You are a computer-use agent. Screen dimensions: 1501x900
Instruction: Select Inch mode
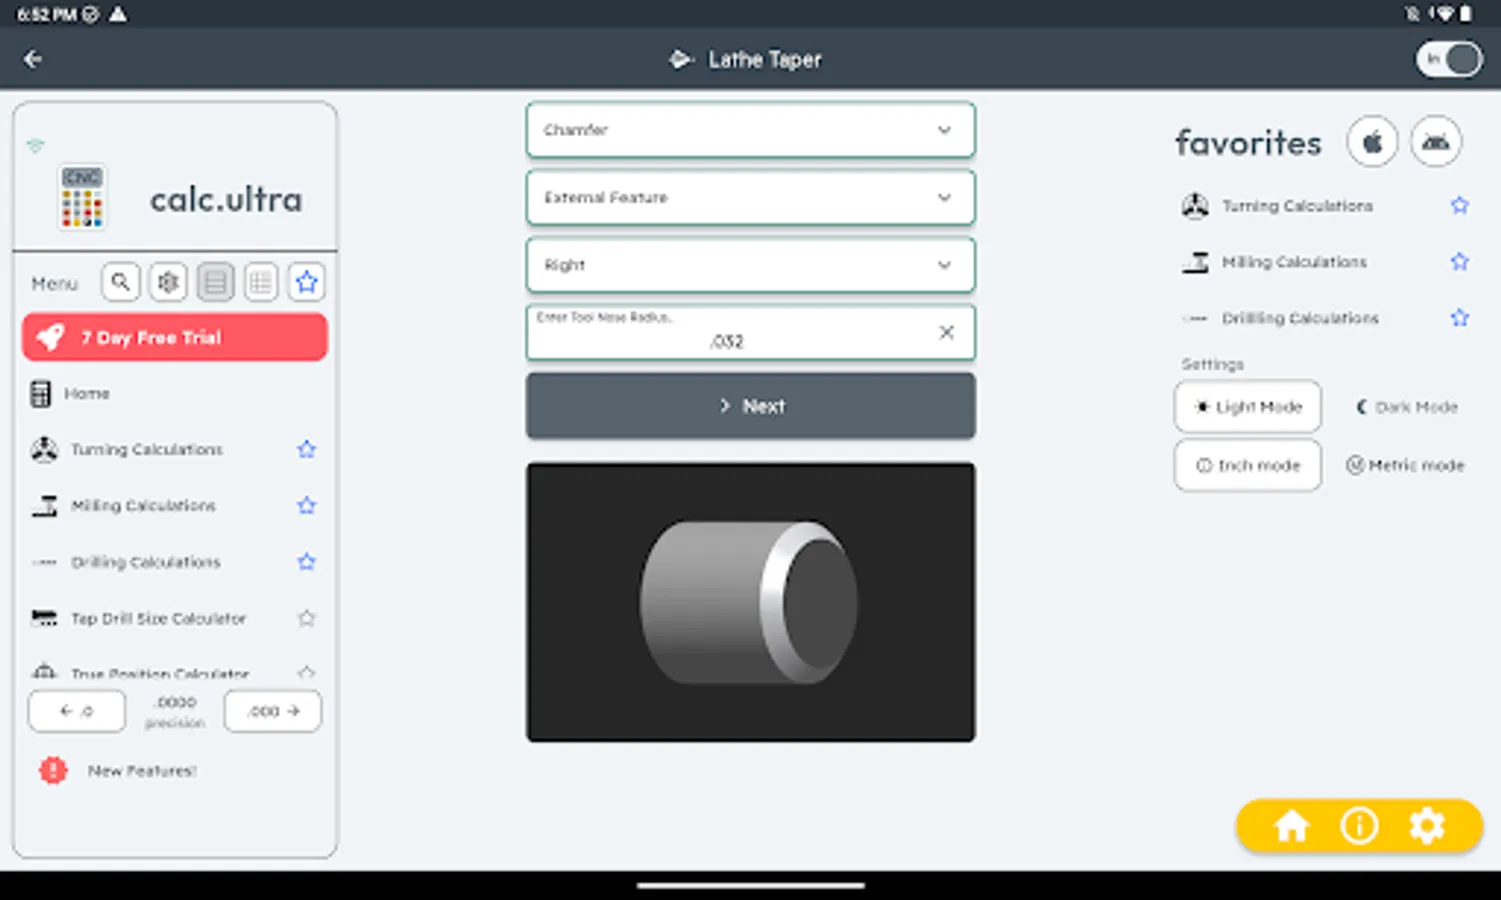point(1248,465)
